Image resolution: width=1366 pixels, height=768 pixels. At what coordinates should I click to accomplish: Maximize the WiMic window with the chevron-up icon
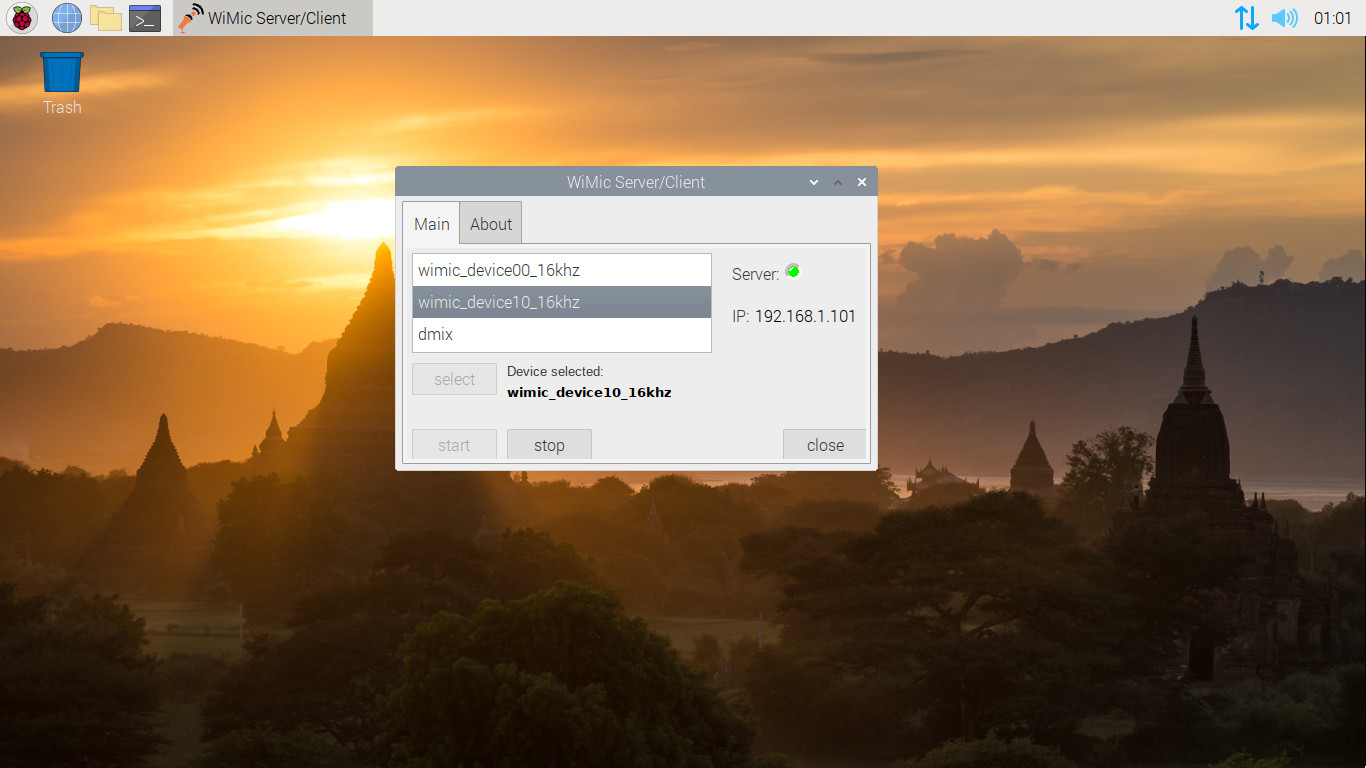coord(838,182)
